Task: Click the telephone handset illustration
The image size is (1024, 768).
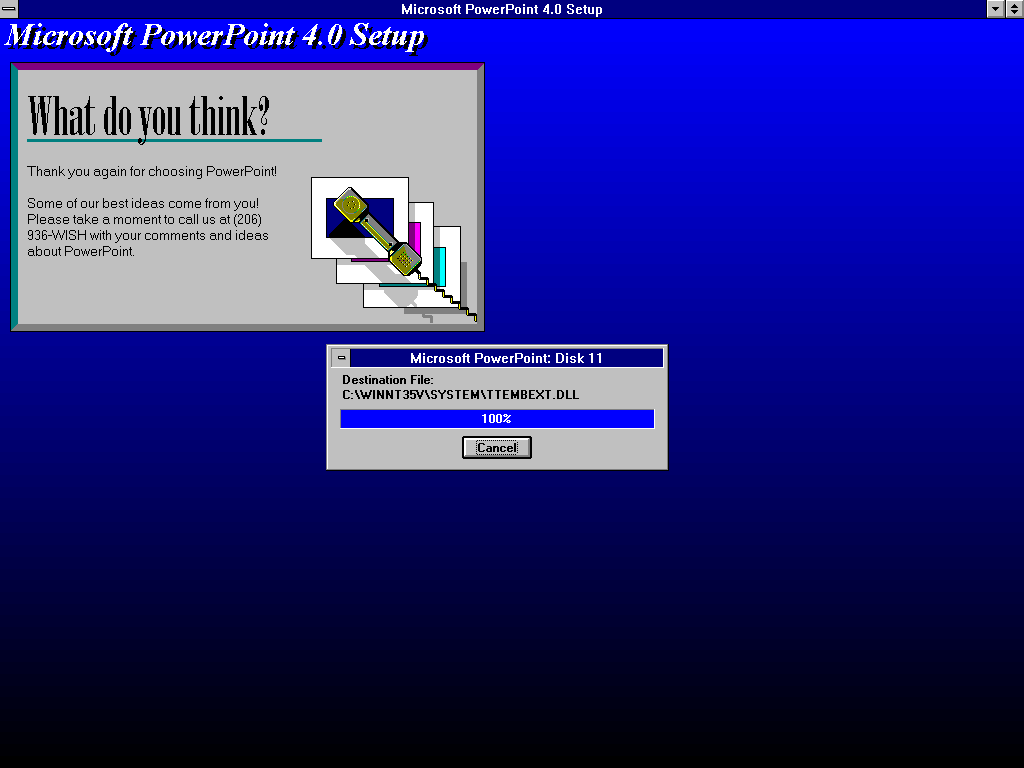Action: [x=378, y=232]
